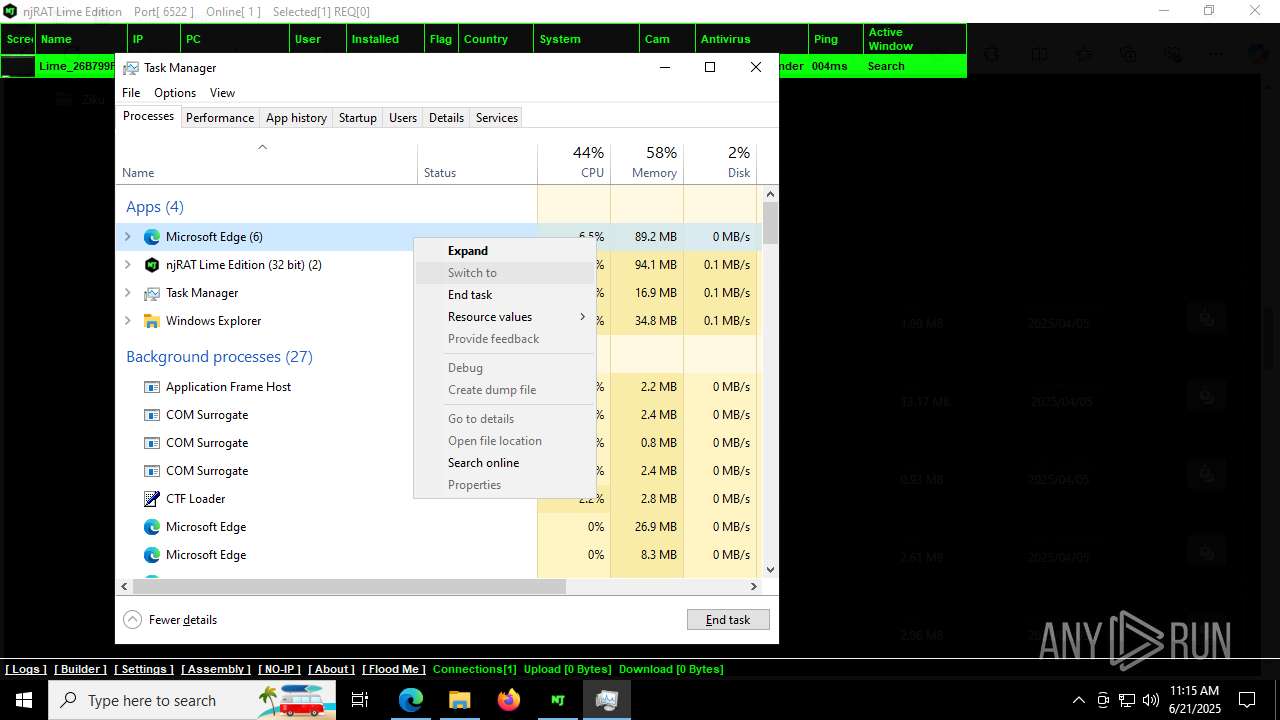Open the network icon in system tray
1280x720 pixels.
coord(1127,700)
